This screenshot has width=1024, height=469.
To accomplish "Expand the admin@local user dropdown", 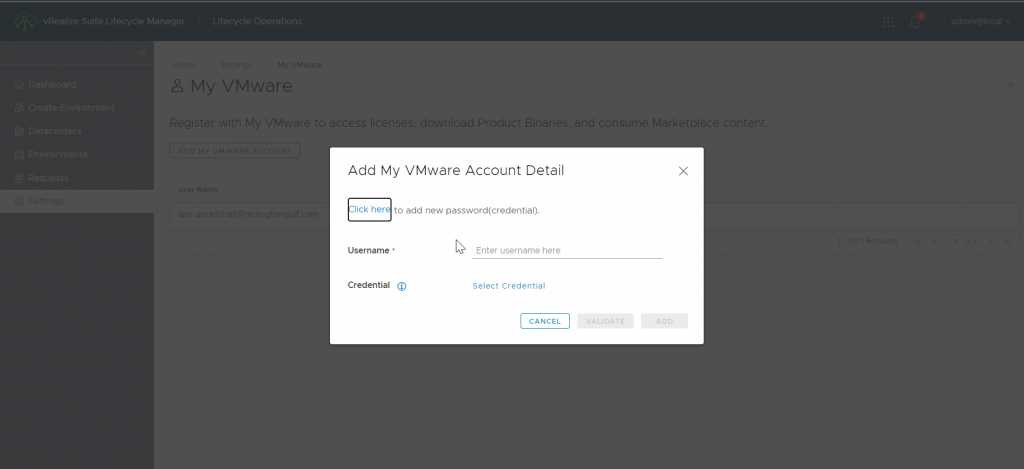I will tap(980, 22).
